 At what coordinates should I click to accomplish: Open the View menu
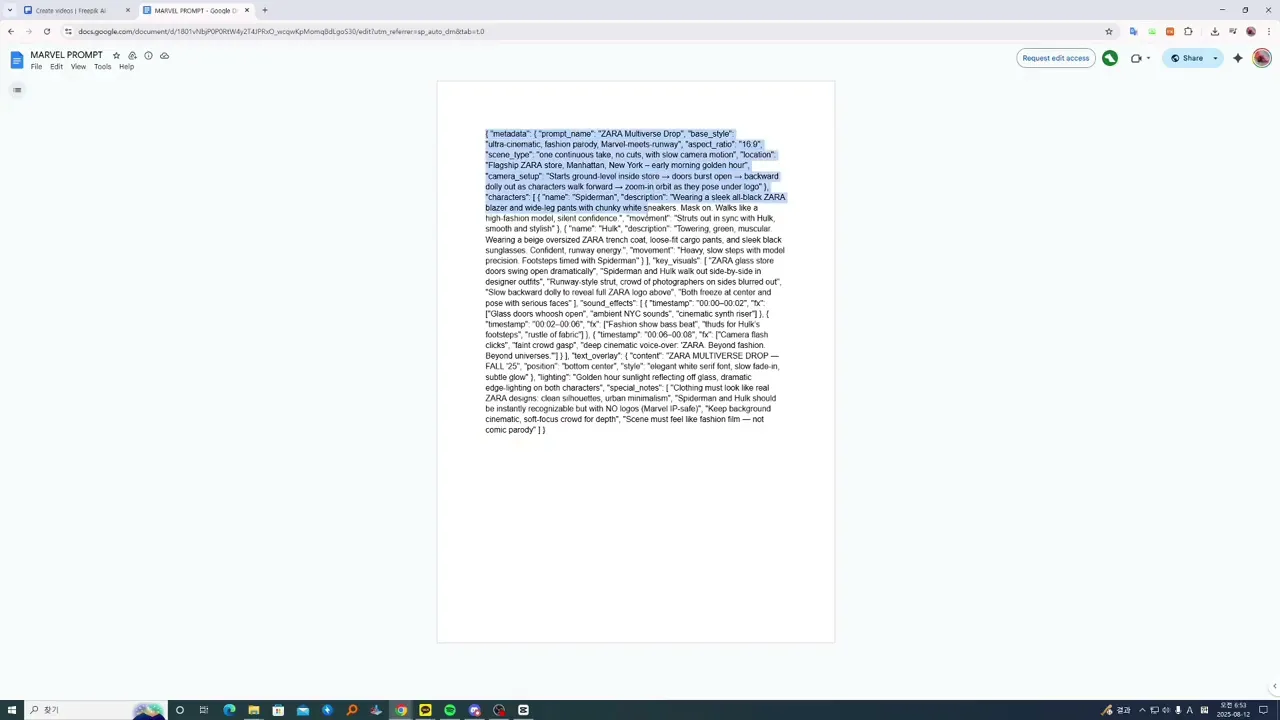pyautogui.click(x=78, y=67)
